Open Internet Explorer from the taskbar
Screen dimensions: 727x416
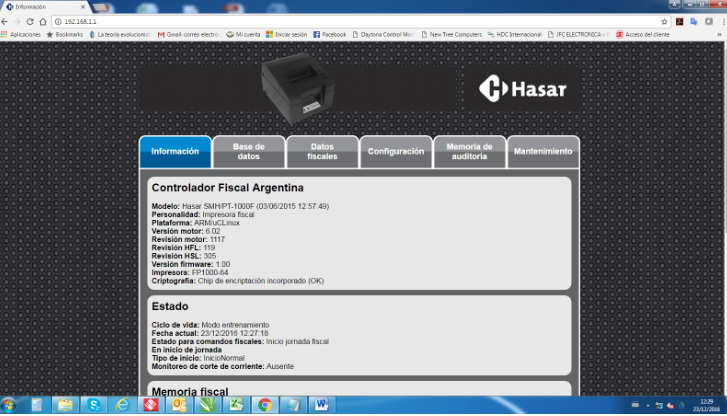click(122, 405)
